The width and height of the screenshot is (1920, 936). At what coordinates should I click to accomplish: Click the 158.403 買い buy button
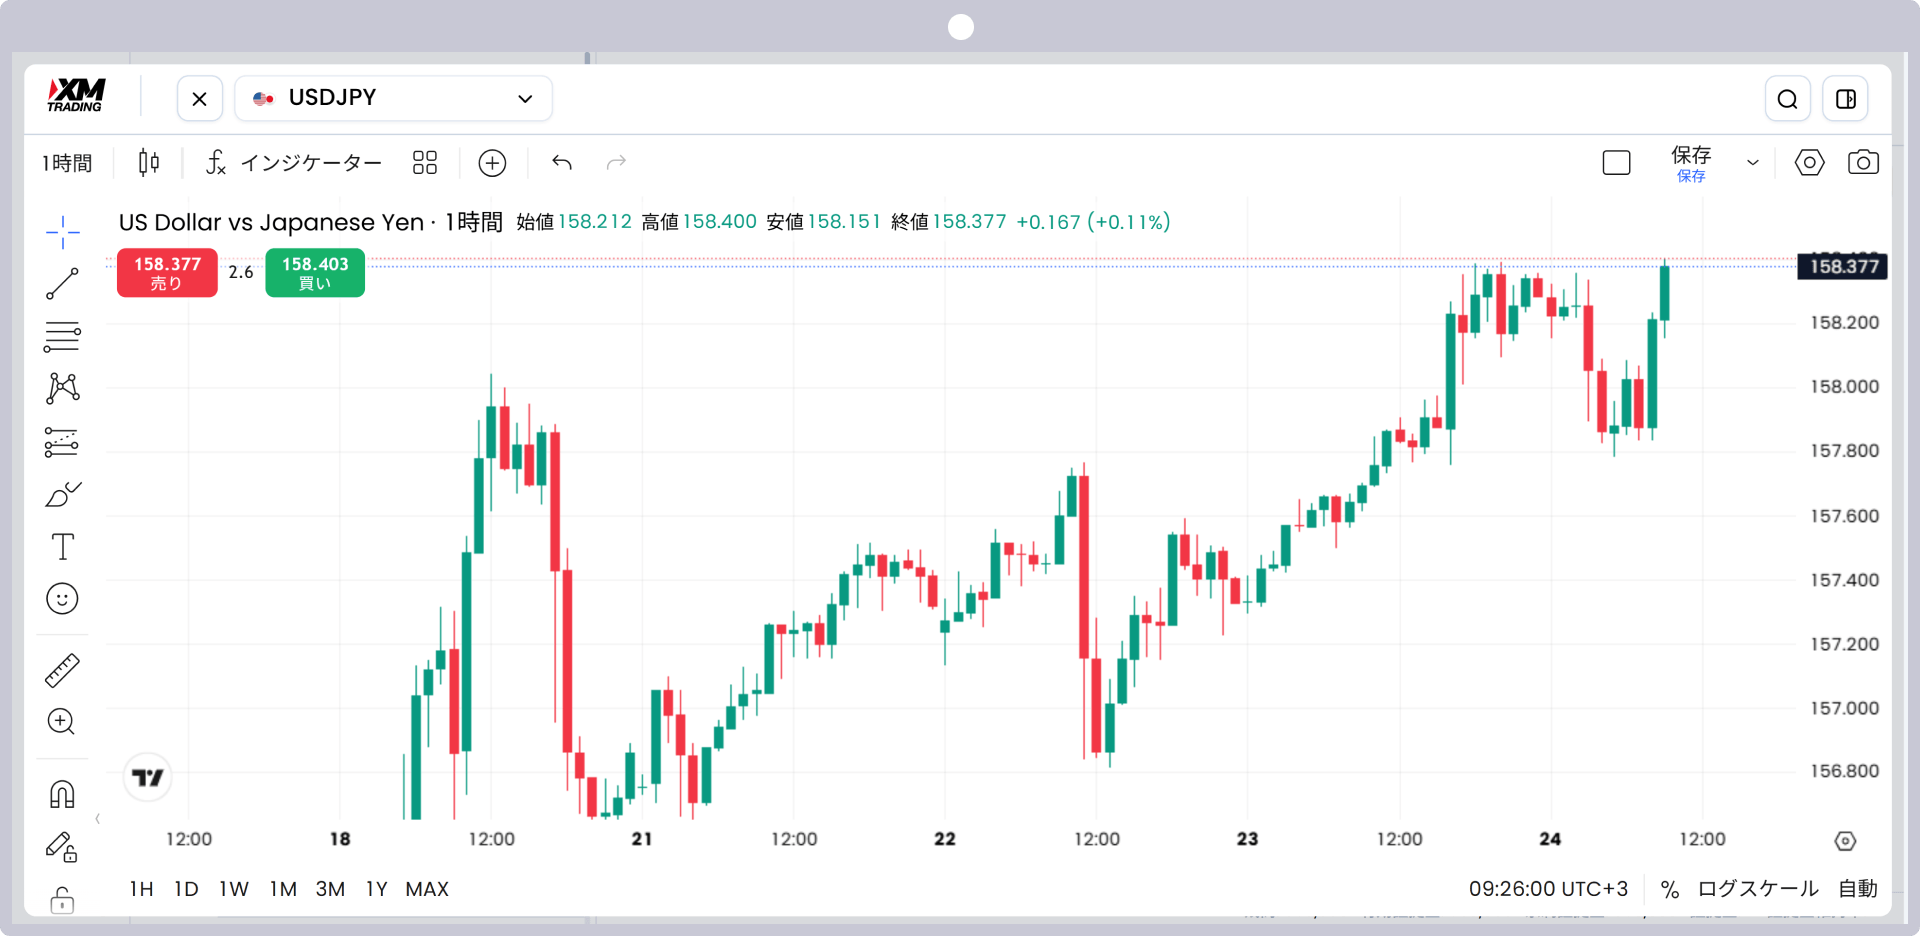[315, 272]
